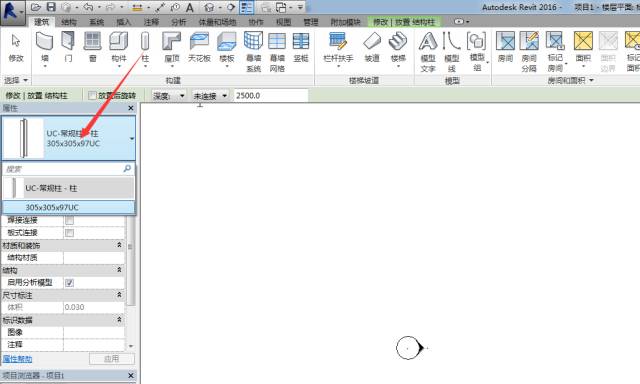
Task: Click the Switch Windows icon in quick access
Action: pyautogui.click(x=281, y=7)
